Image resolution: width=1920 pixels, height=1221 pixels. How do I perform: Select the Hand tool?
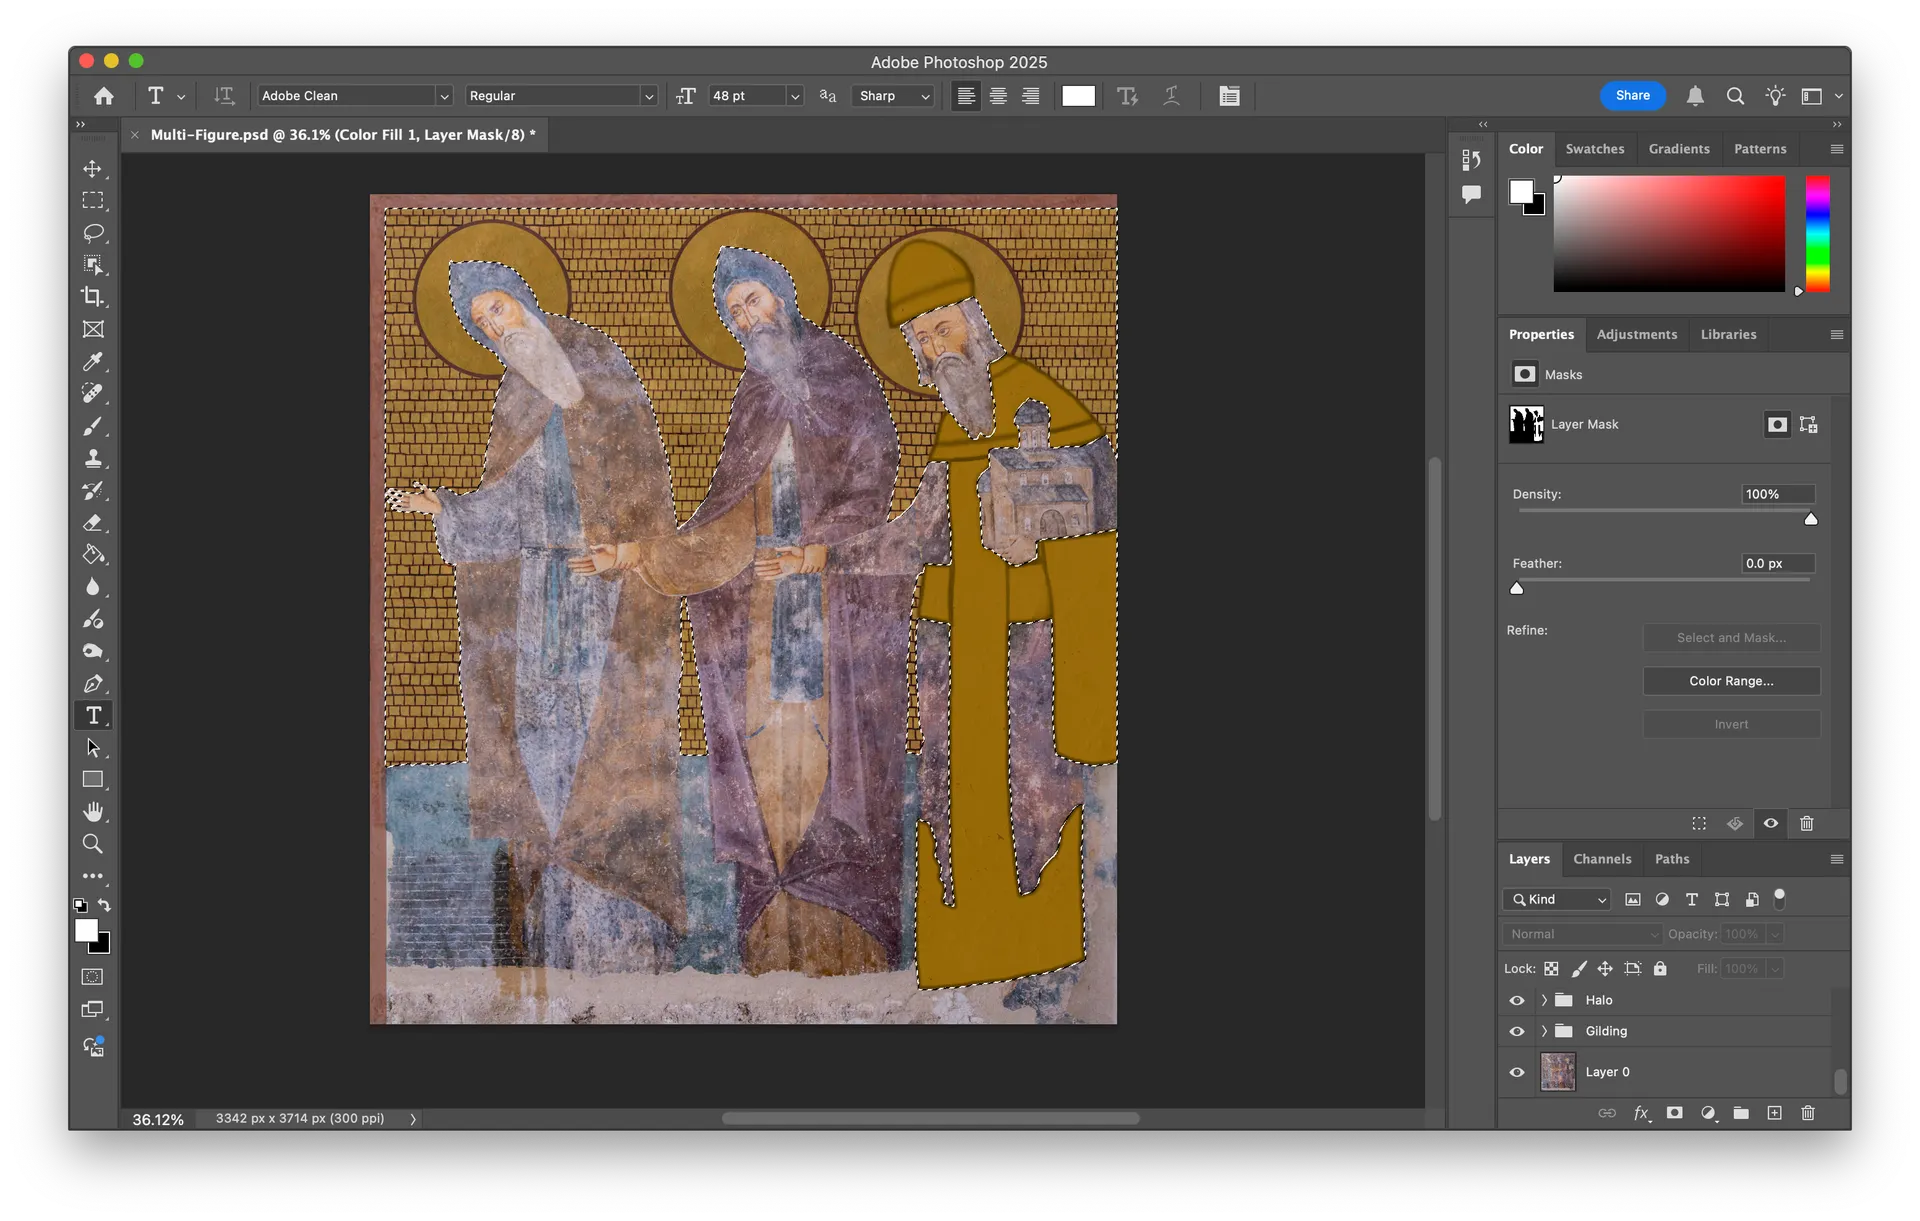pyautogui.click(x=92, y=811)
